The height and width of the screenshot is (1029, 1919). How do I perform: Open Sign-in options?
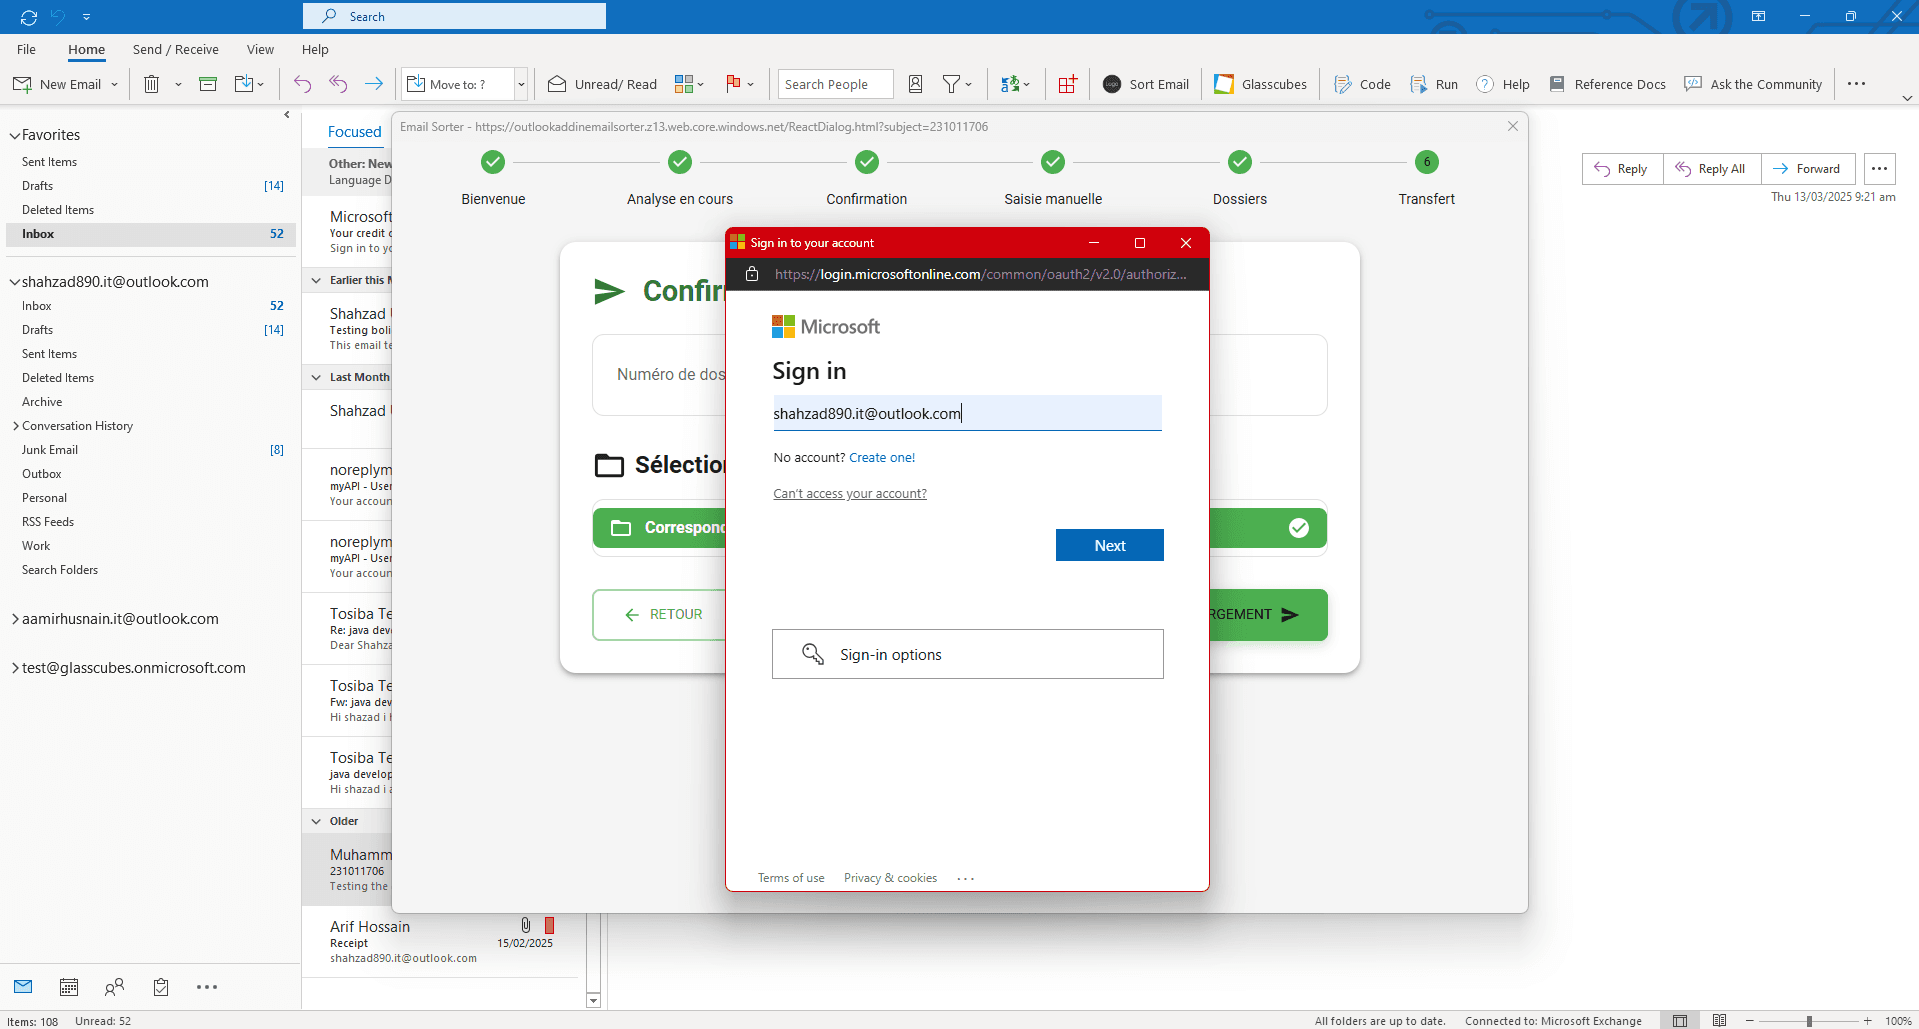tap(967, 654)
